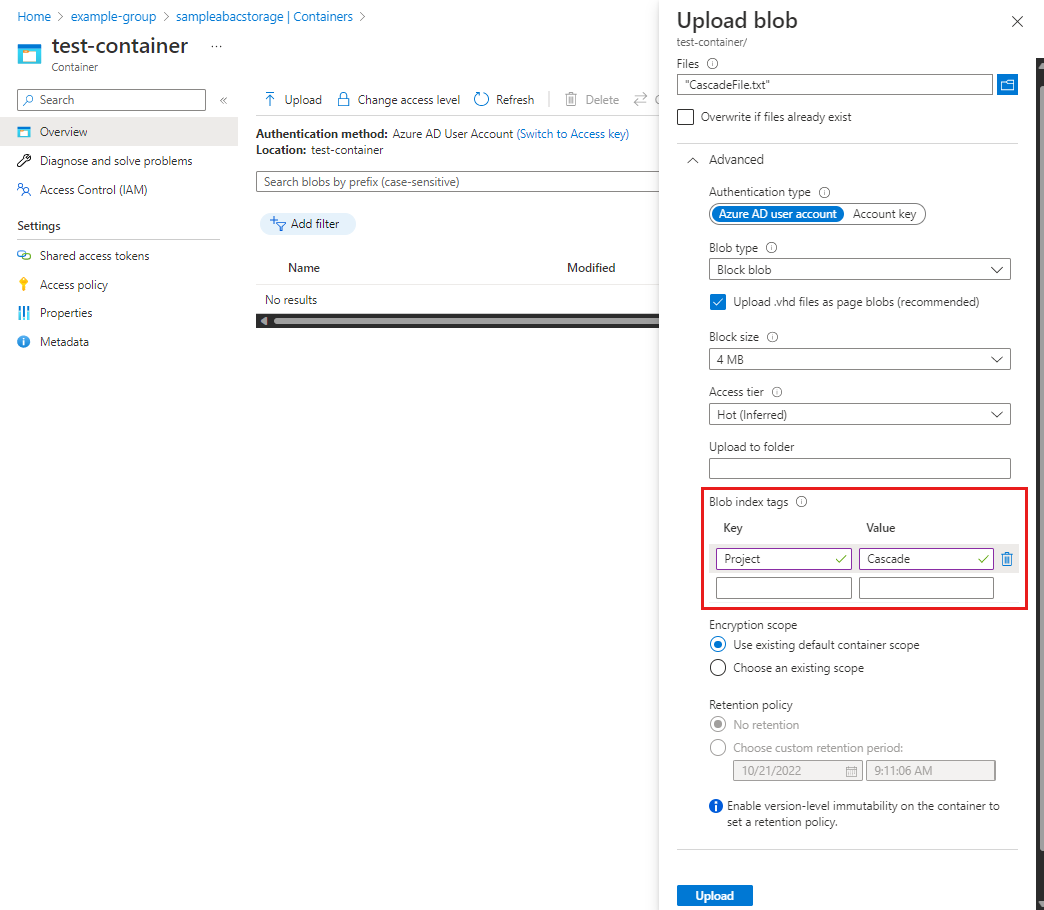This screenshot has width=1044, height=910.
Task: Navigate to example-group breadcrumb
Action: click(113, 16)
